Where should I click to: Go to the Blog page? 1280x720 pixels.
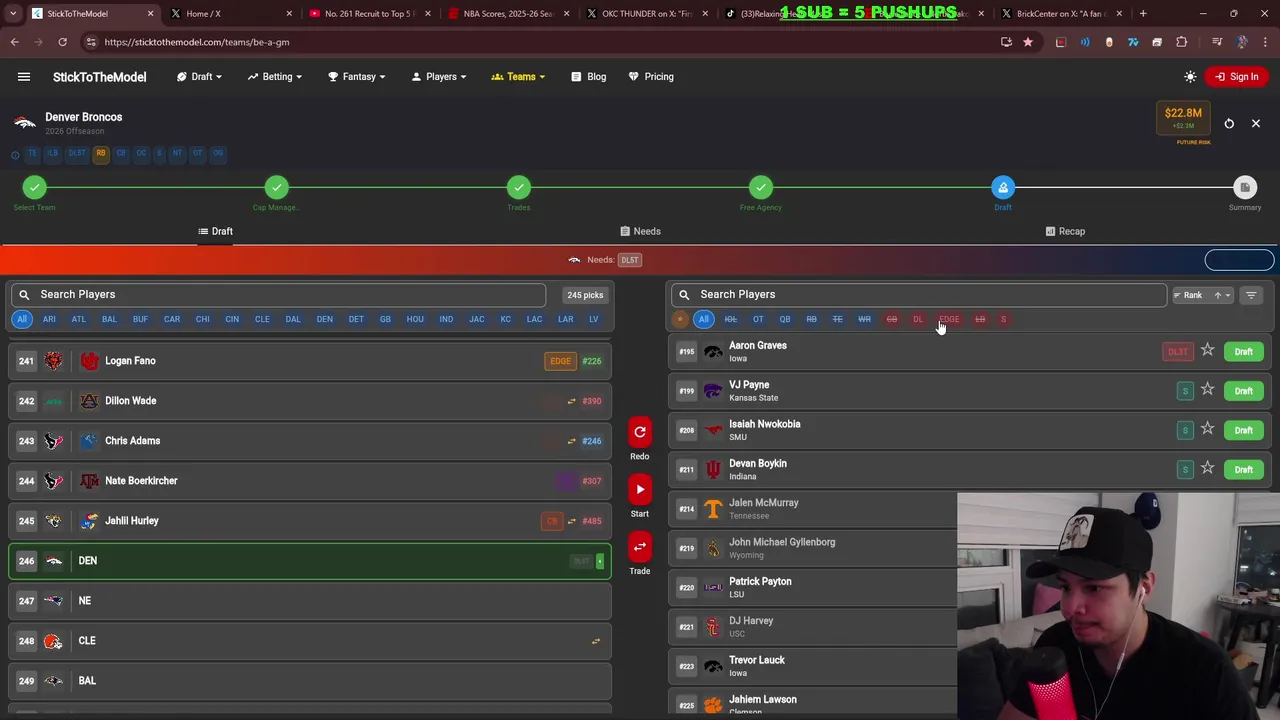coord(589,77)
